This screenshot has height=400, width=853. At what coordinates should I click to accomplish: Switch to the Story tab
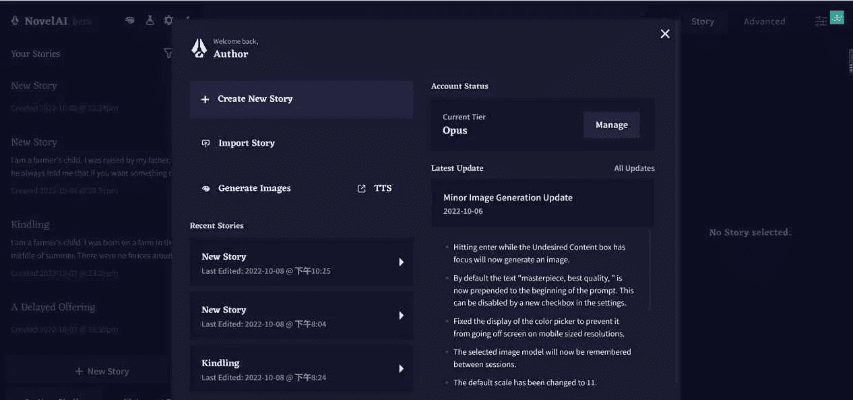point(702,21)
